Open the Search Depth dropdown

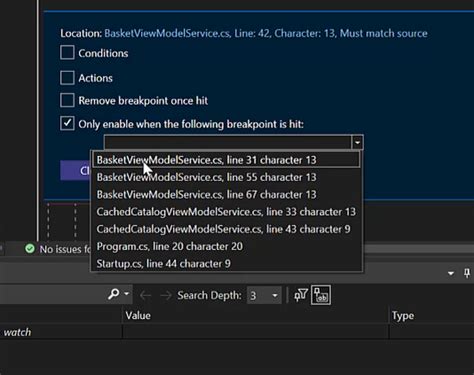point(264,295)
